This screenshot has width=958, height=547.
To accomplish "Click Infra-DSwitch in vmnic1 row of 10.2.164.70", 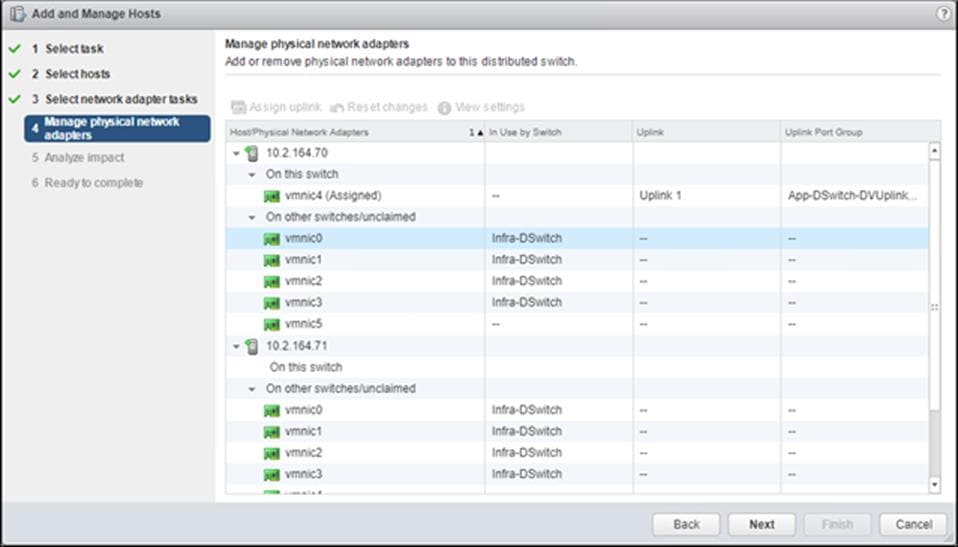I will coord(527,260).
